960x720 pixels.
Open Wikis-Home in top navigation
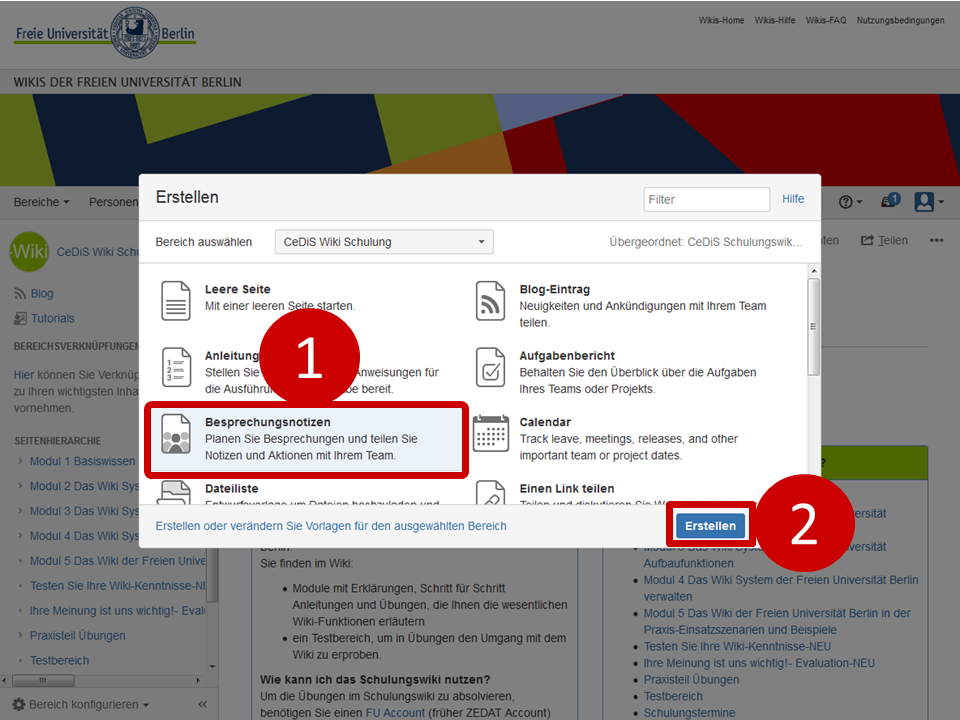721,20
